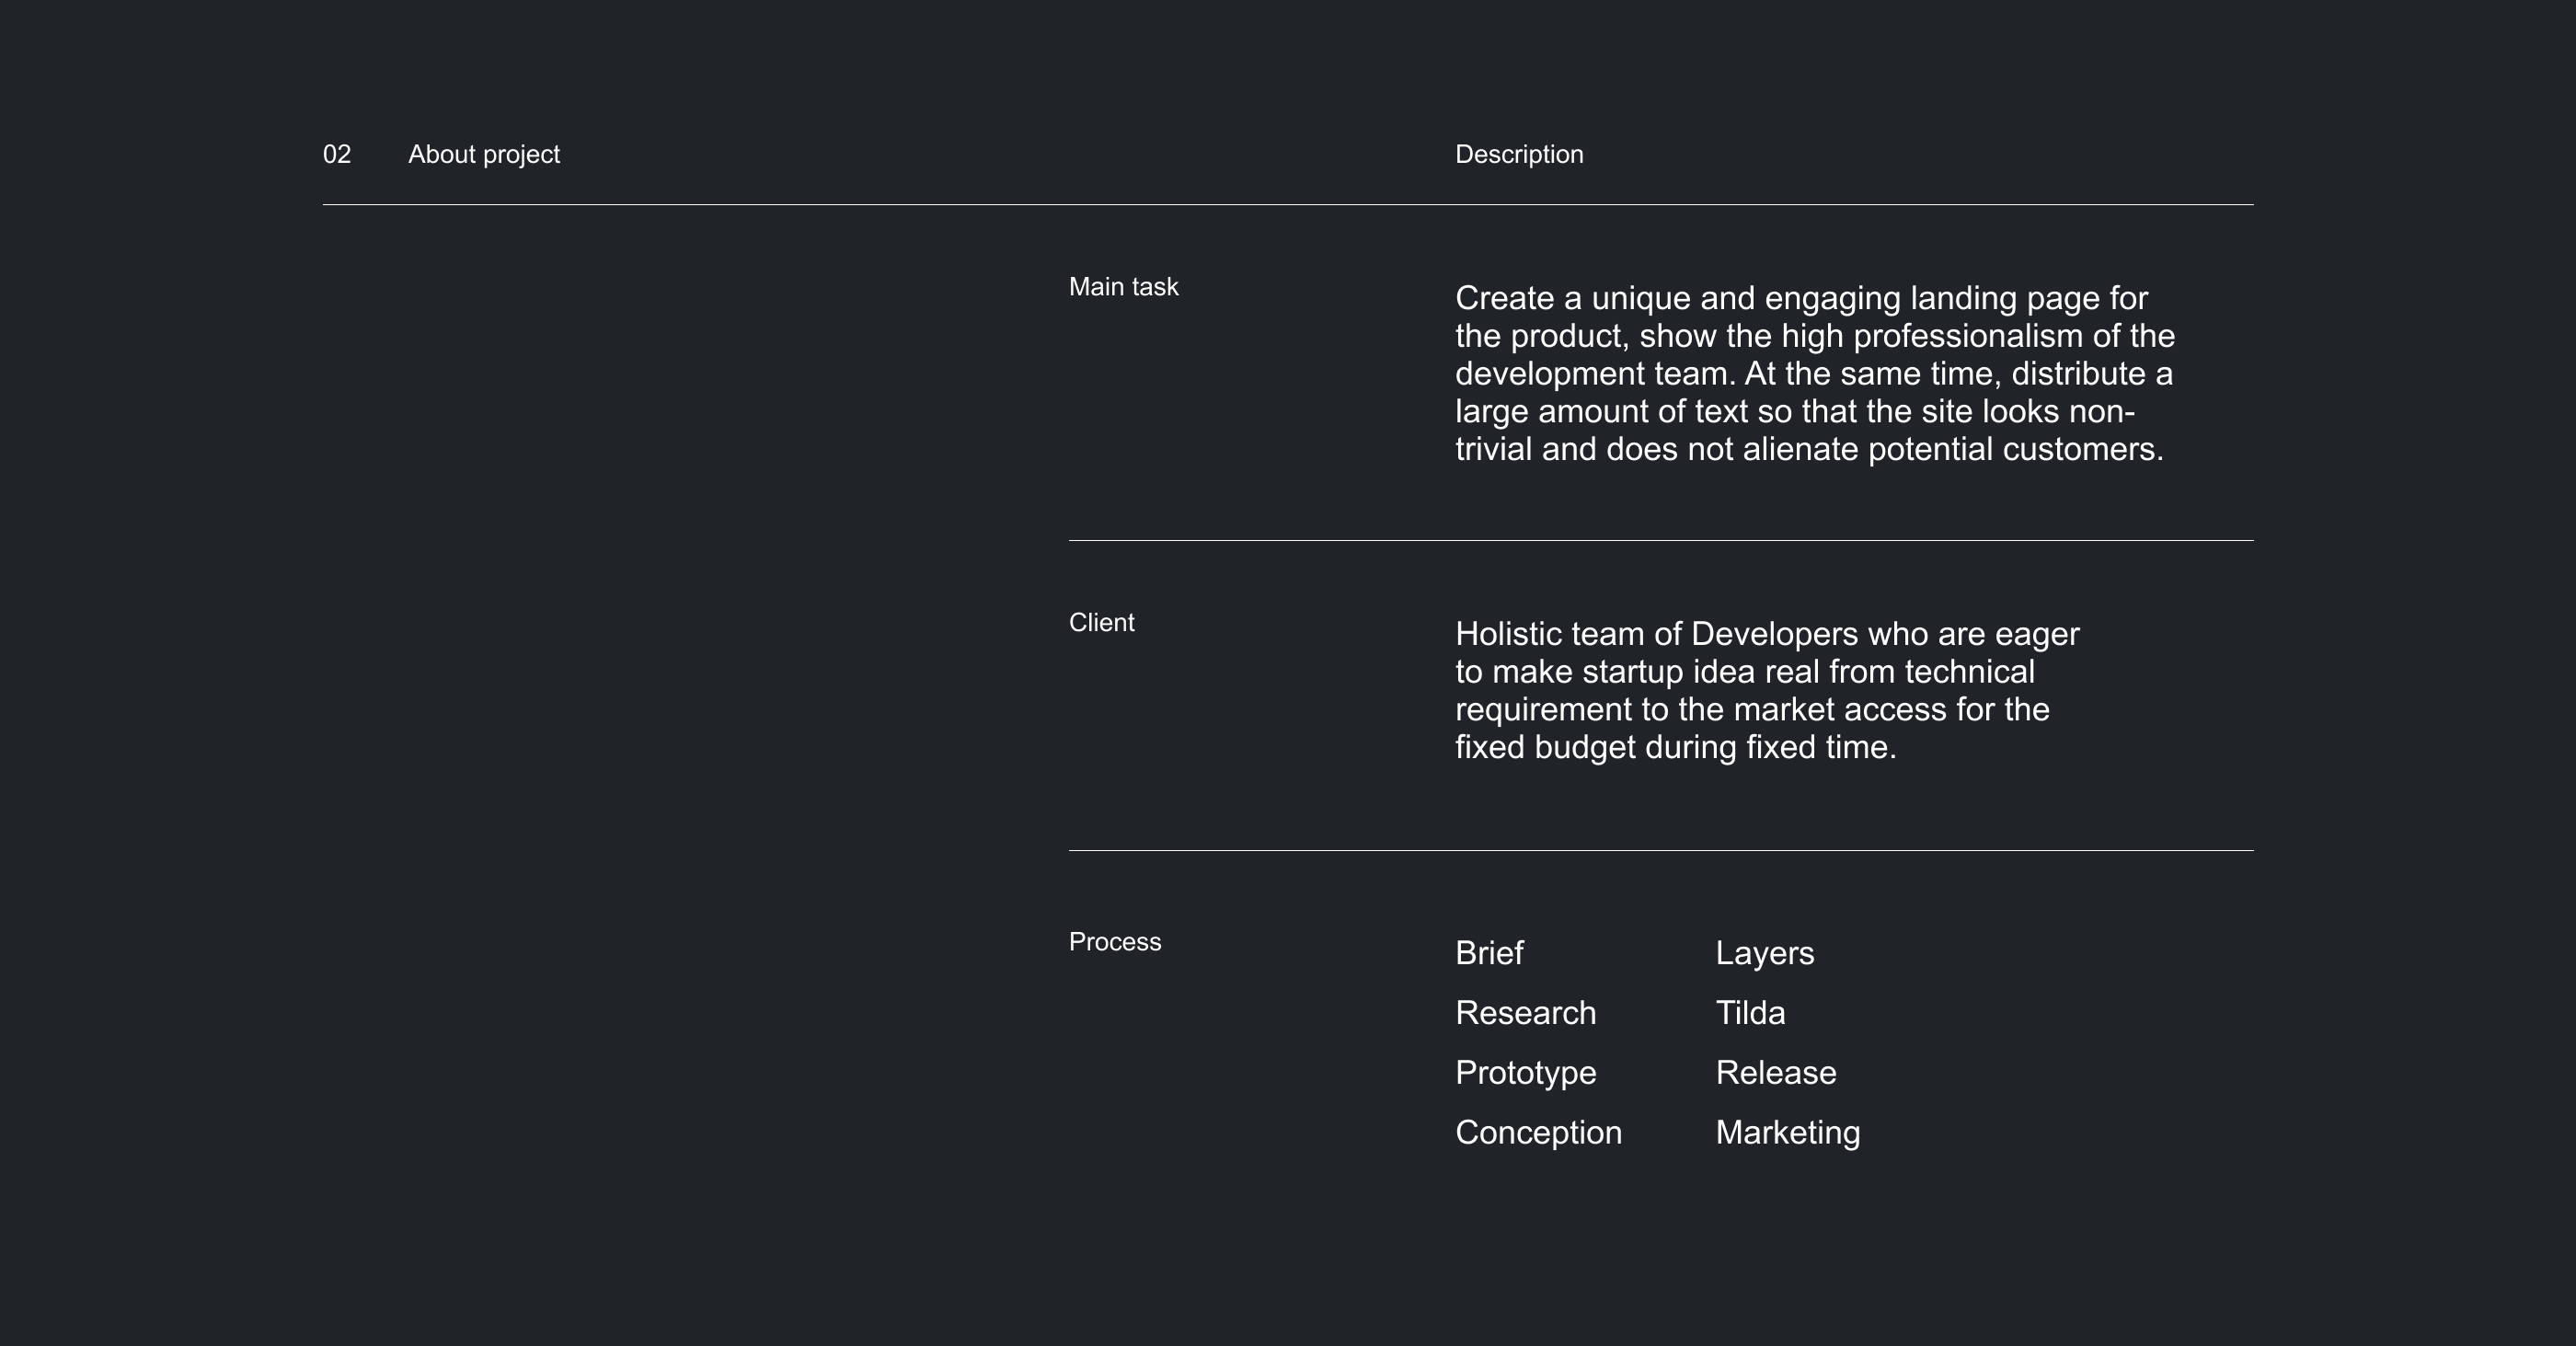Click the Client label

click(1101, 623)
